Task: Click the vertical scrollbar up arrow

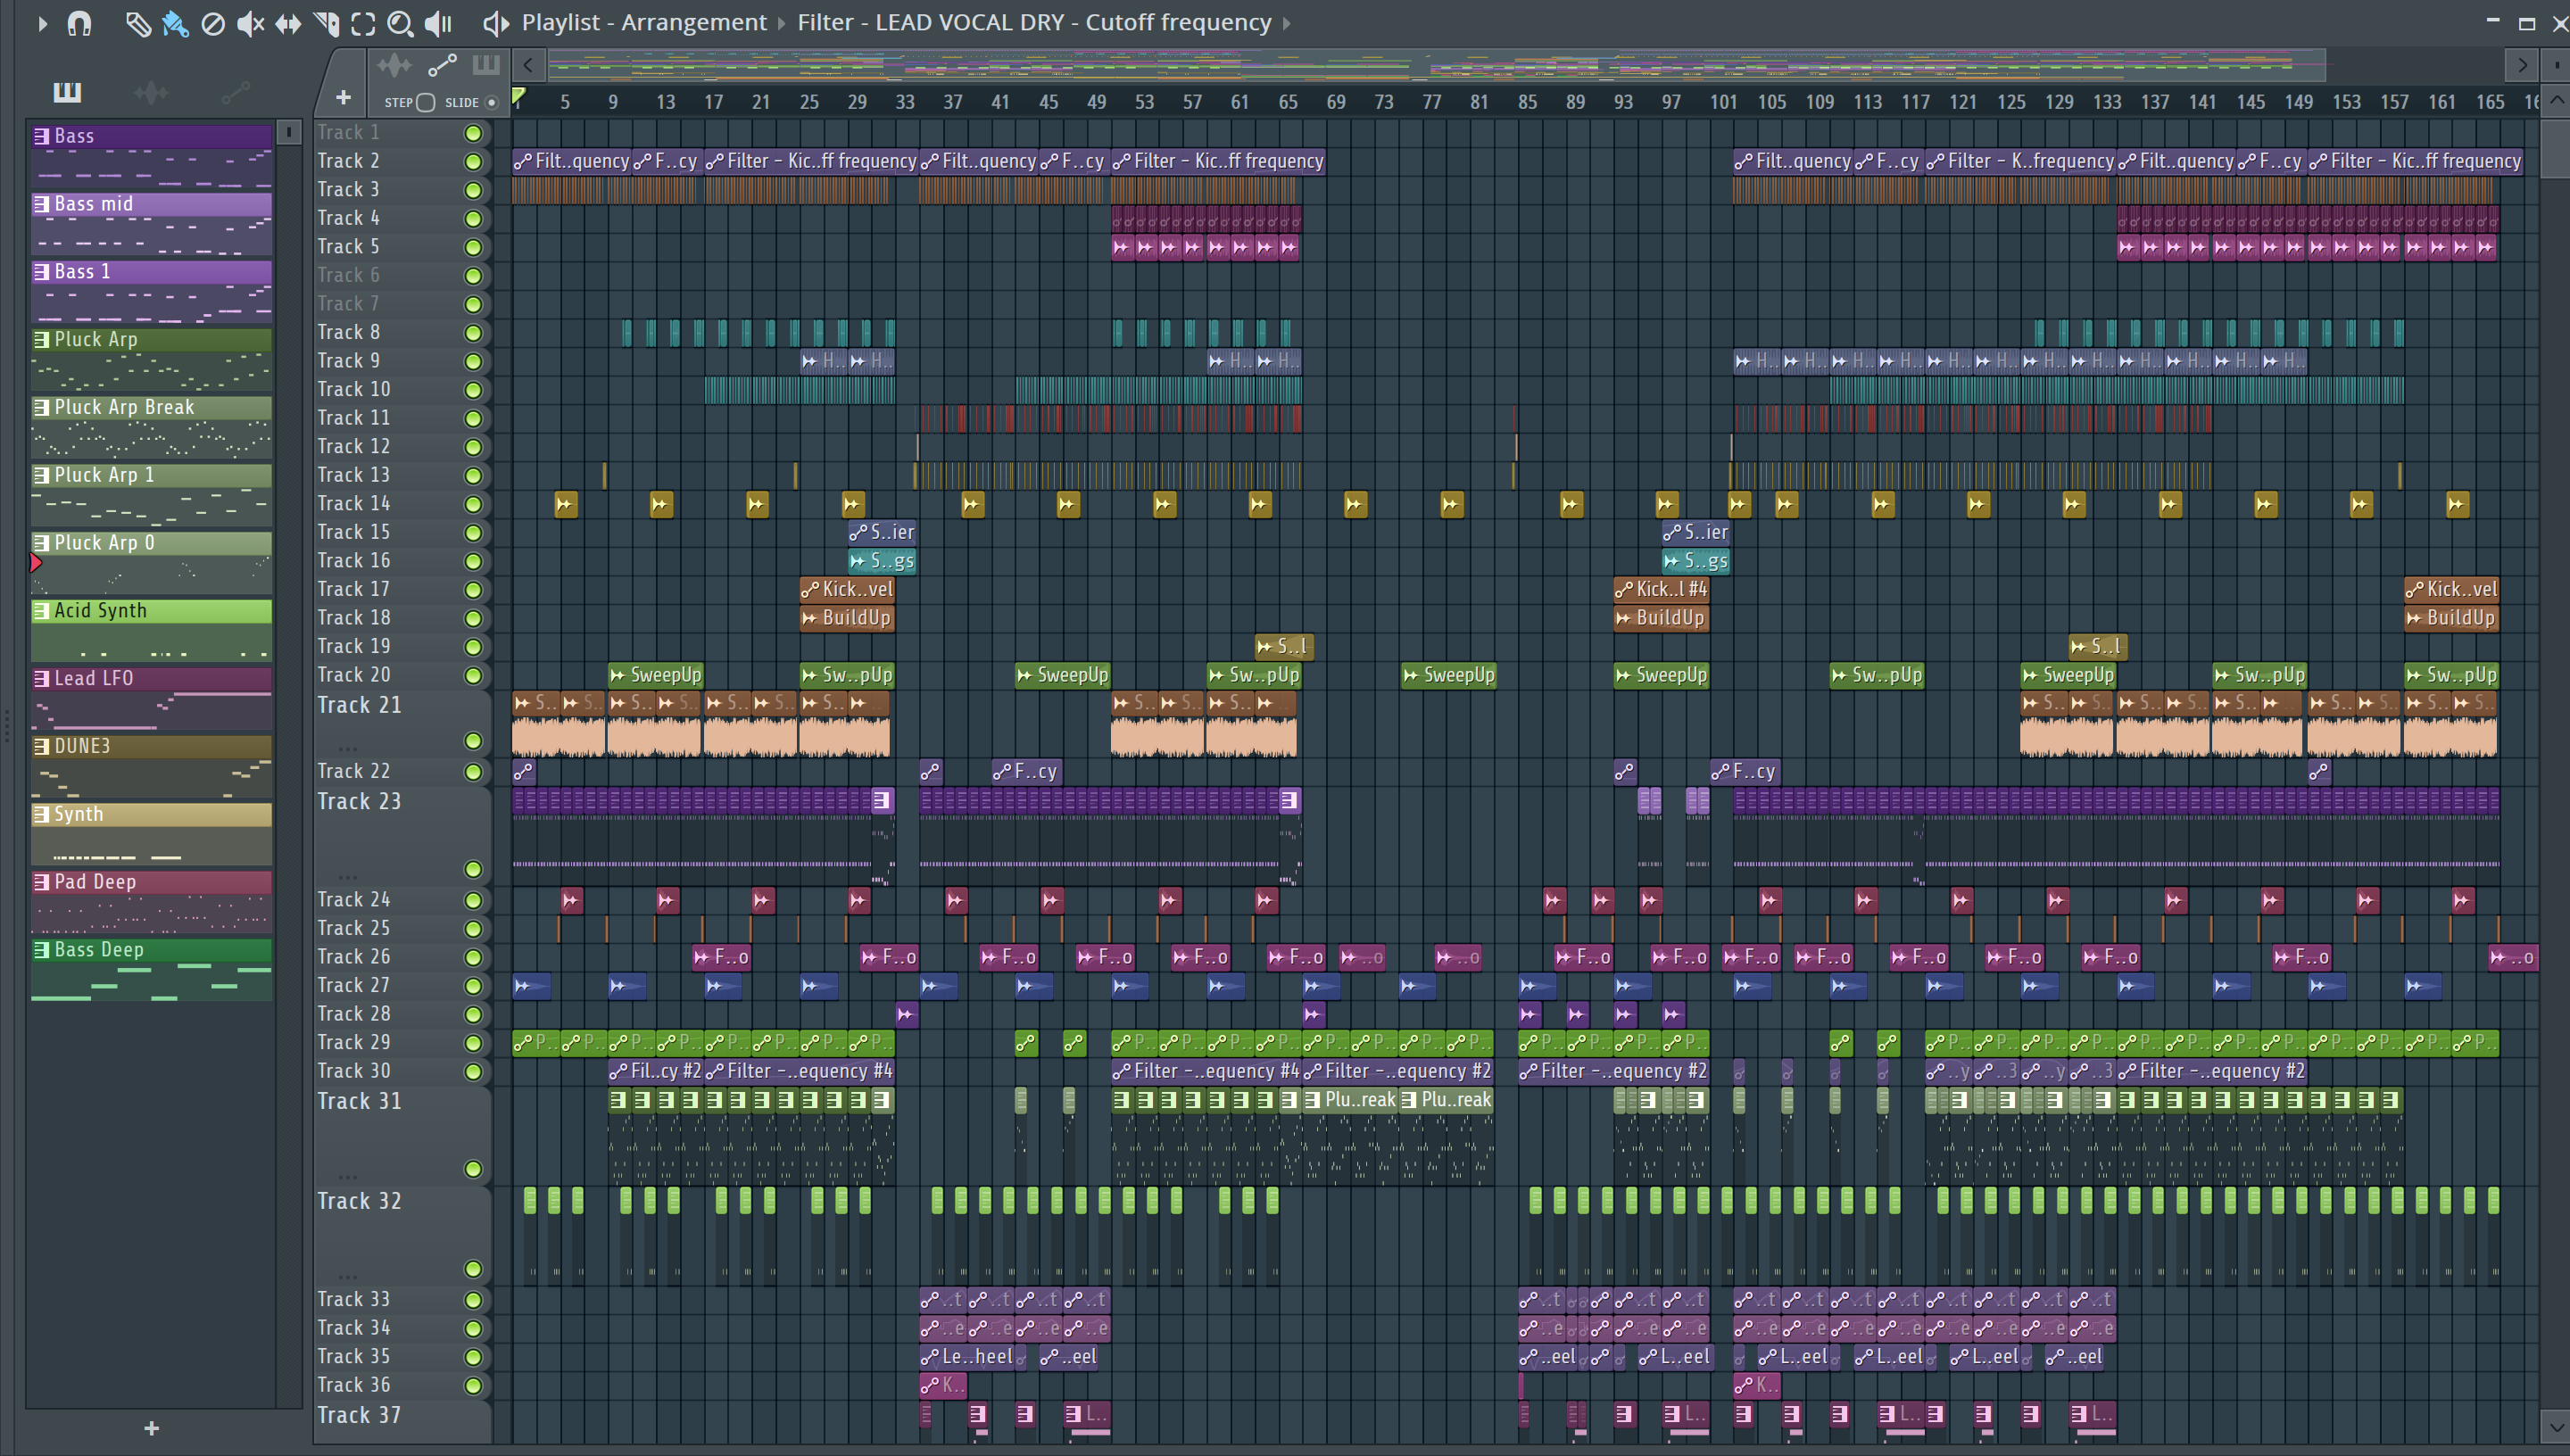Action: 2556,100
